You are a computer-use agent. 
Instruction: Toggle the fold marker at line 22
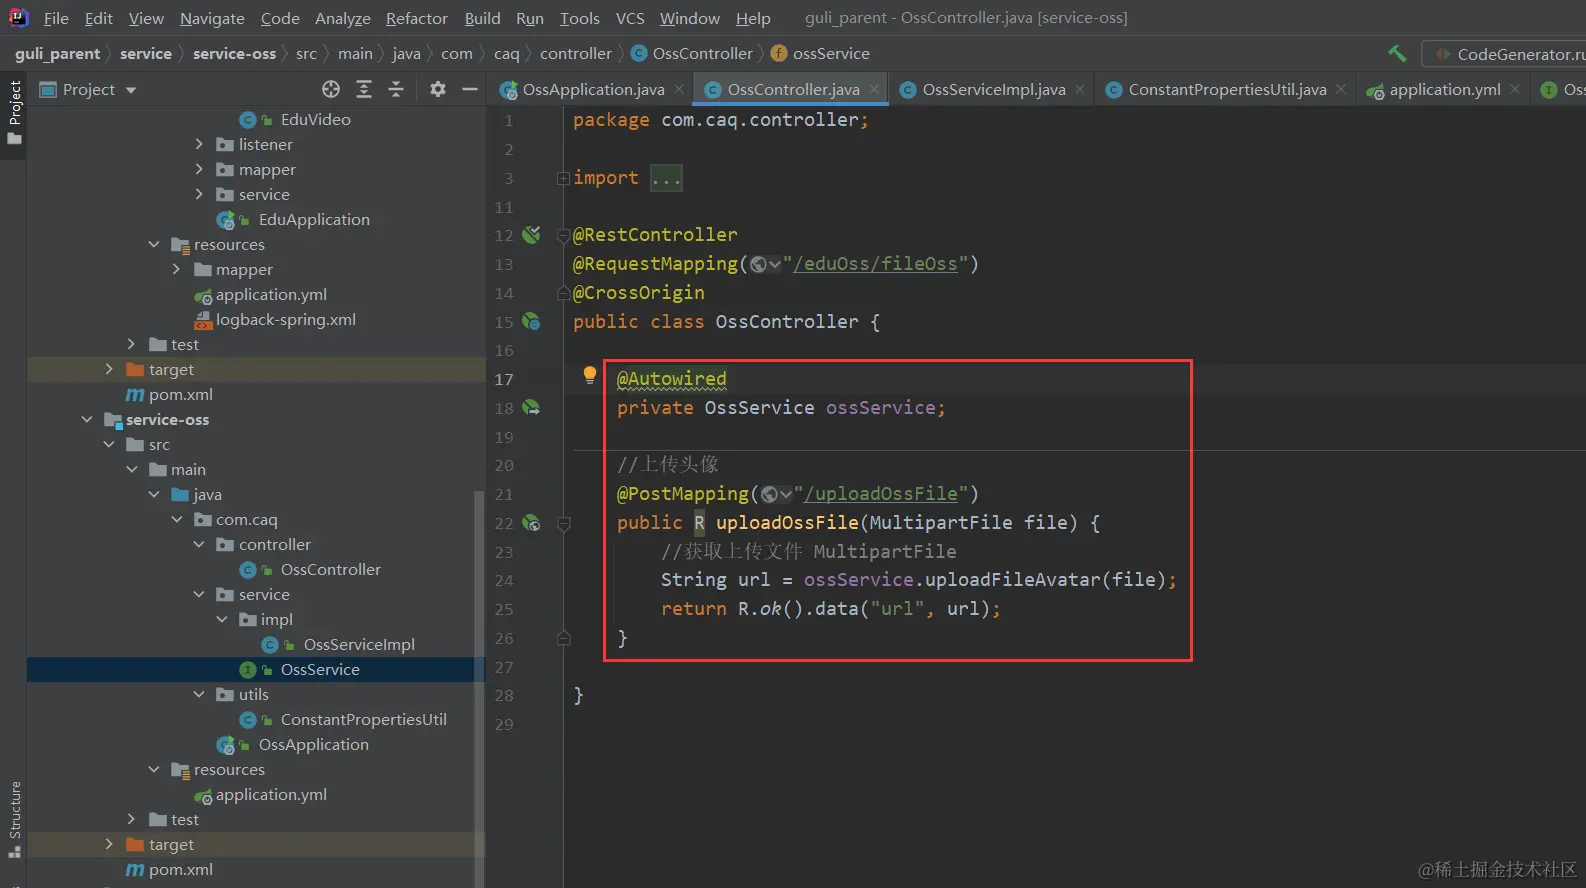[x=564, y=523]
